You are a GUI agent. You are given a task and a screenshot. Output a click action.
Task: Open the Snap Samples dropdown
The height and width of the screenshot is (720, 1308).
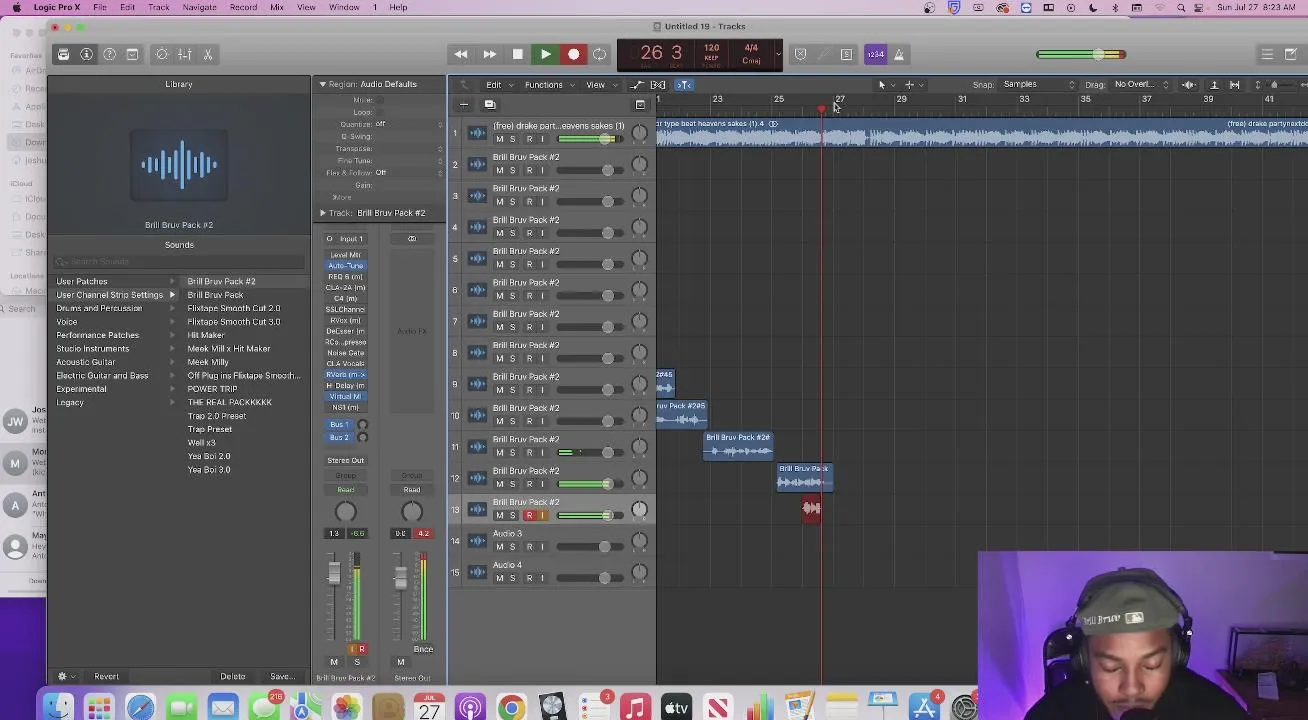(1038, 84)
